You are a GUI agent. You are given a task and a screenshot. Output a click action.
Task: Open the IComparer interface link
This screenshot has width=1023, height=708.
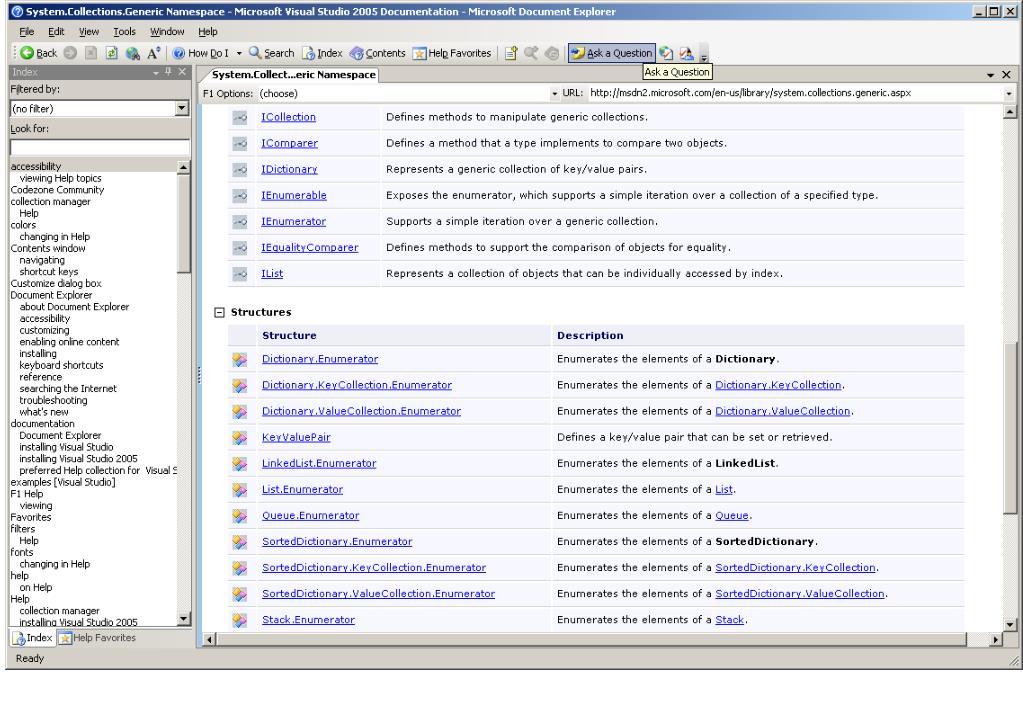pos(290,143)
